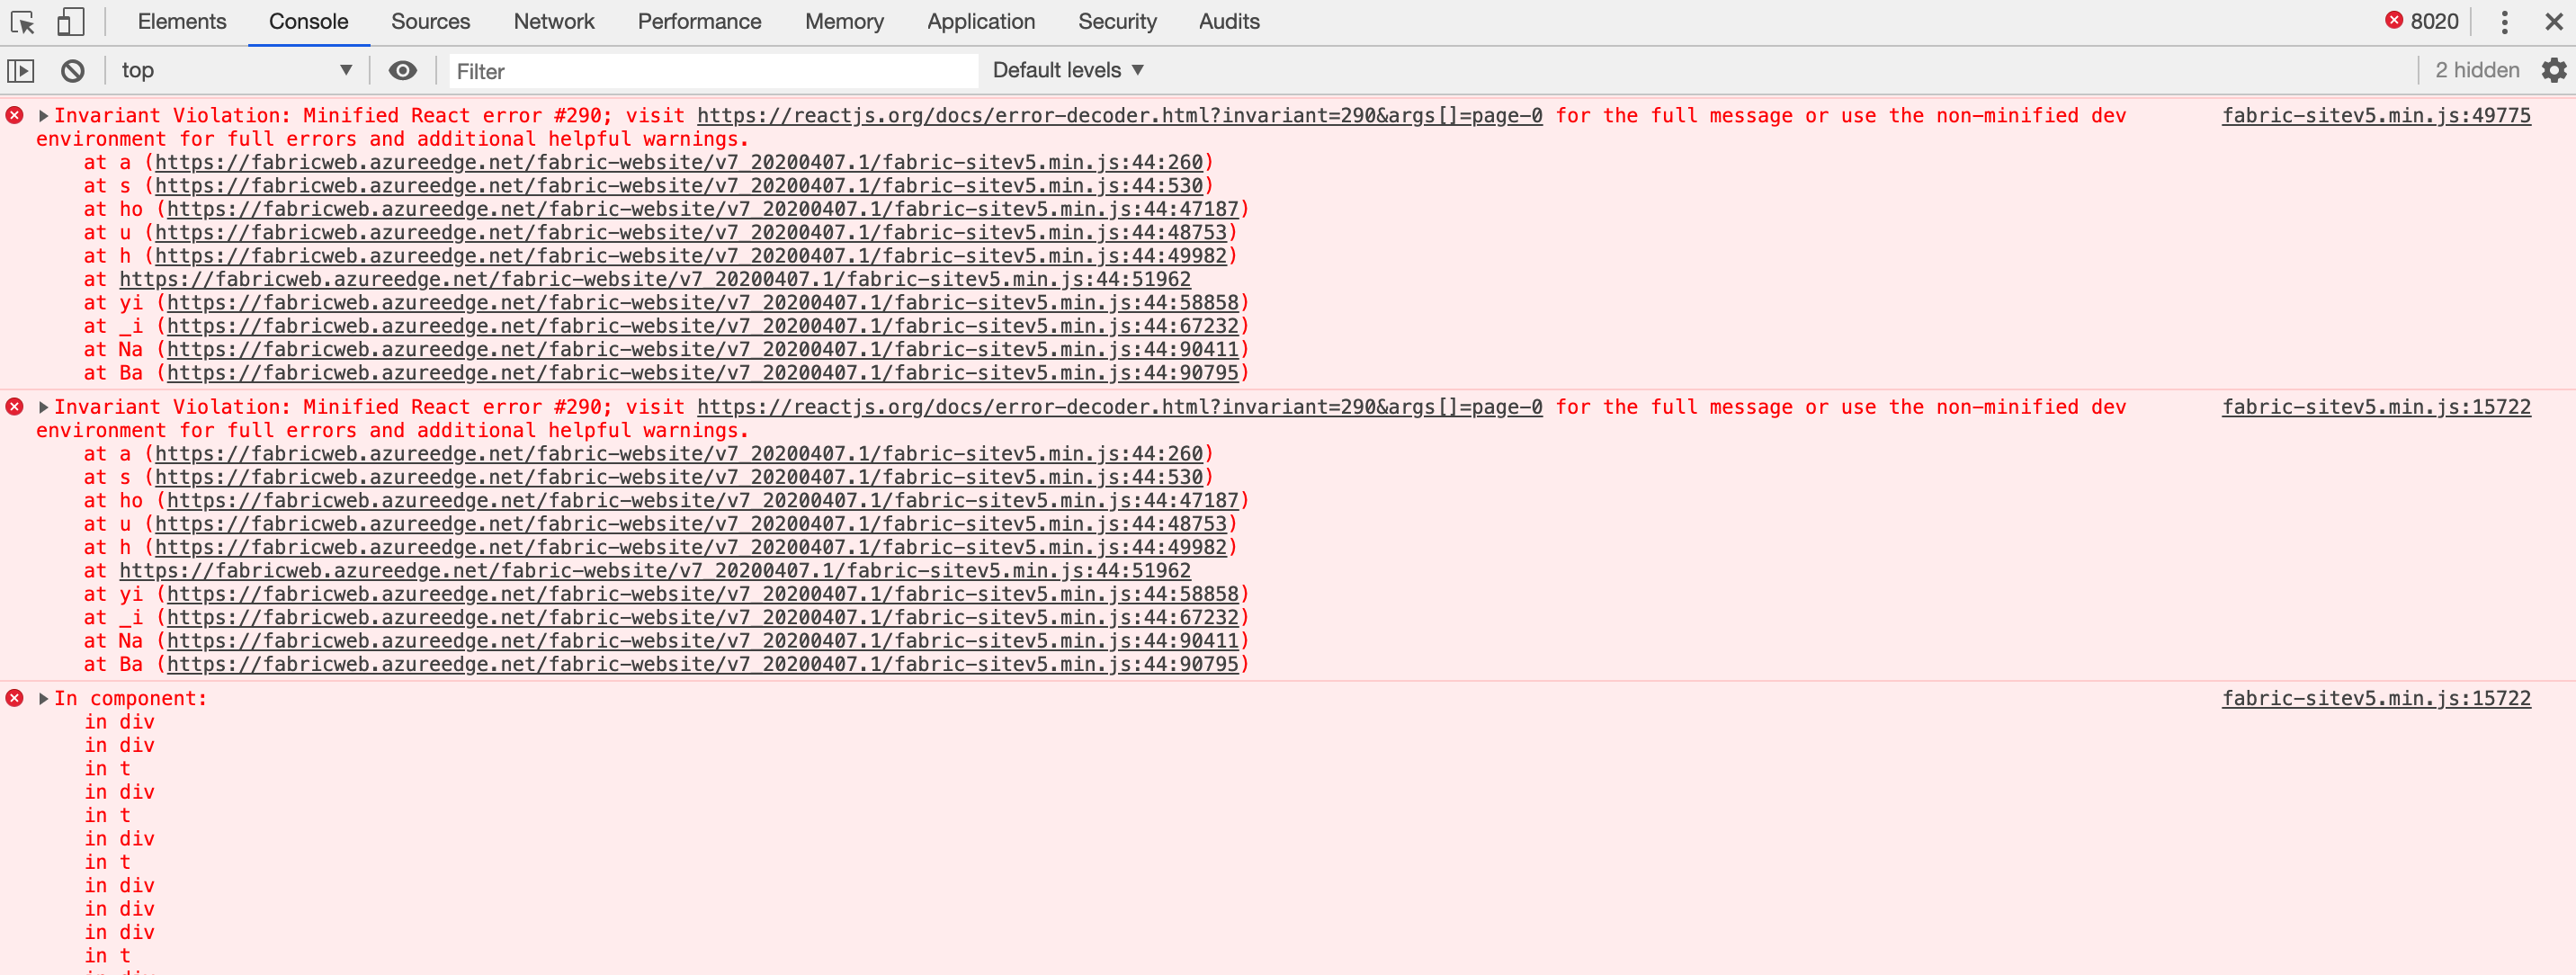The image size is (2576, 975).
Task: Select the inspect element cursor tool
Action: [x=22, y=21]
